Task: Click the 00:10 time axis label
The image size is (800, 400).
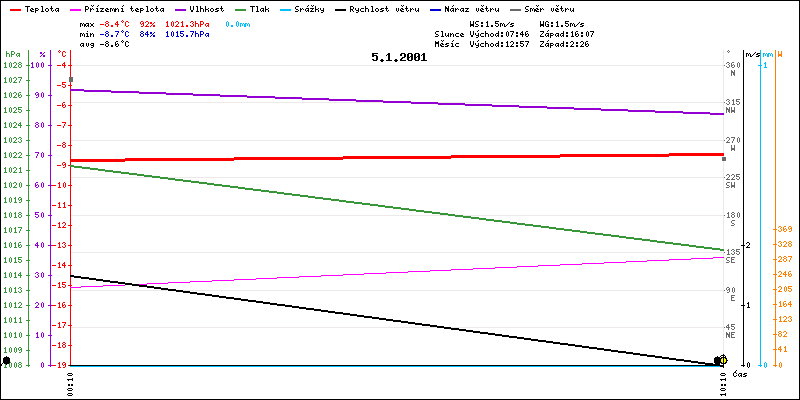Action: pyautogui.click(x=70, y=382)
